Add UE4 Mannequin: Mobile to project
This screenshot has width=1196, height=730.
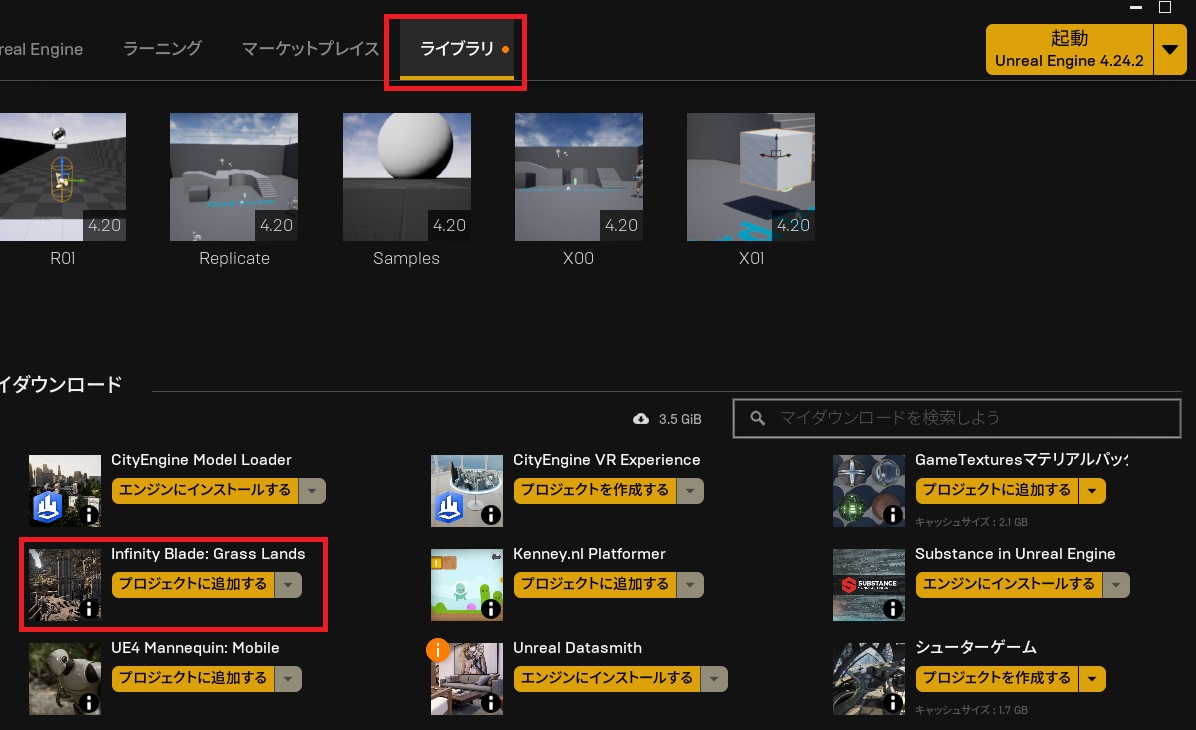click(x=193, y=678)
